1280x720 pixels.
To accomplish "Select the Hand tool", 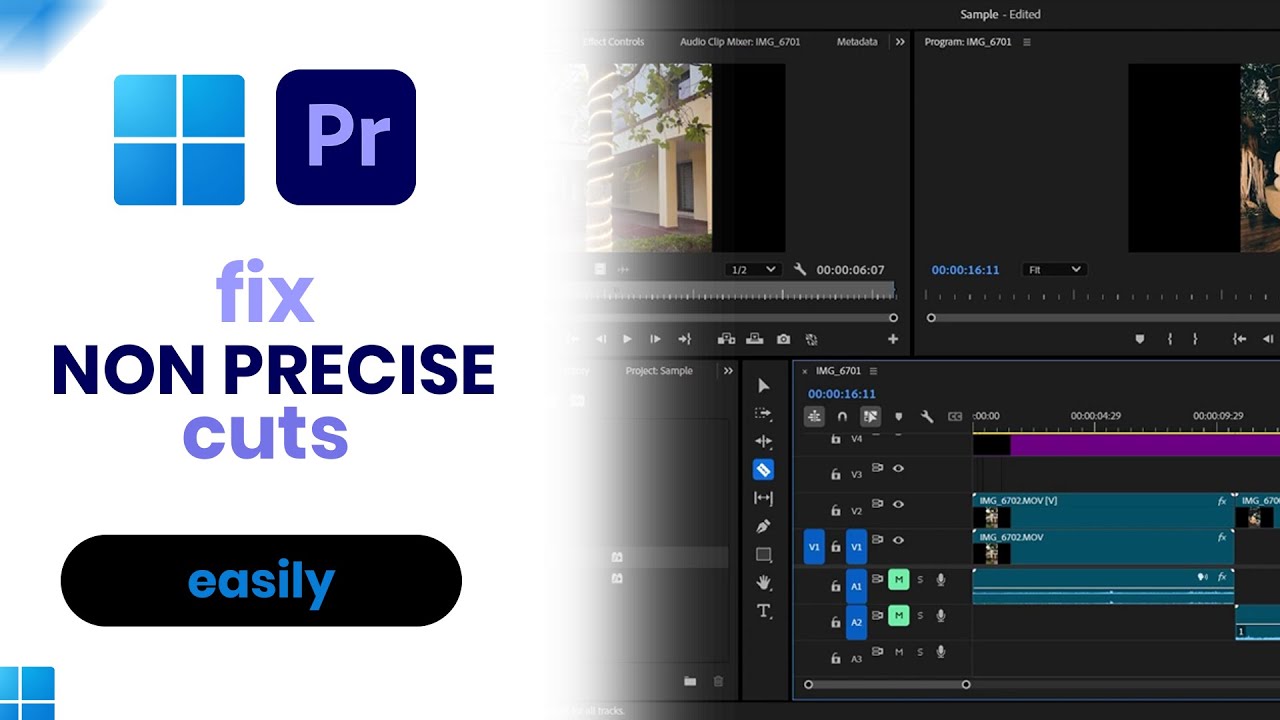I will pyautogui.click(x=764, y=582).
